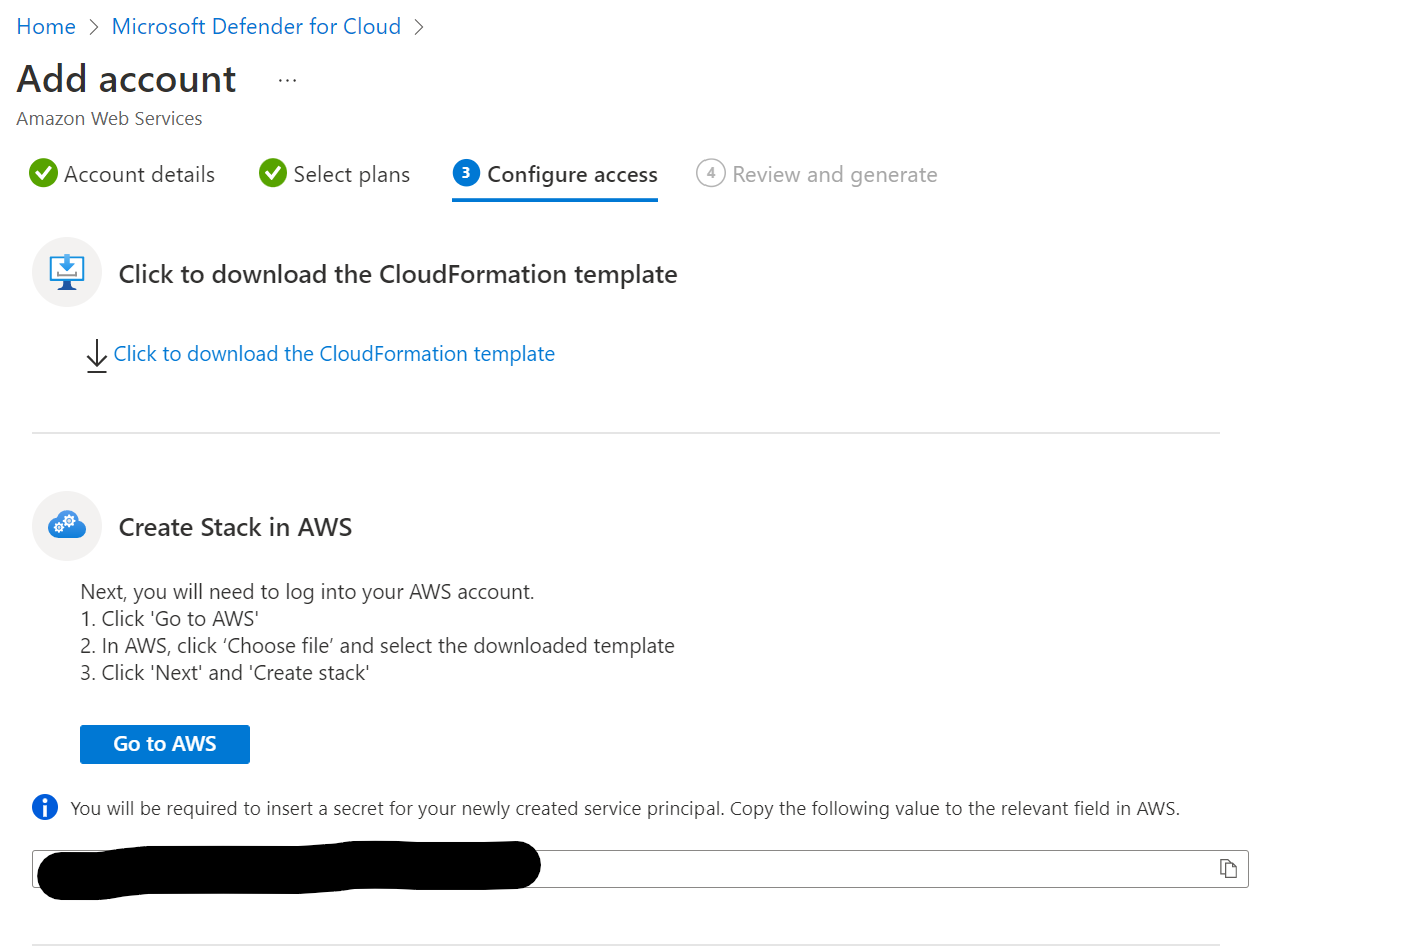Open the ellipsis more options menu

coord(287,80)
